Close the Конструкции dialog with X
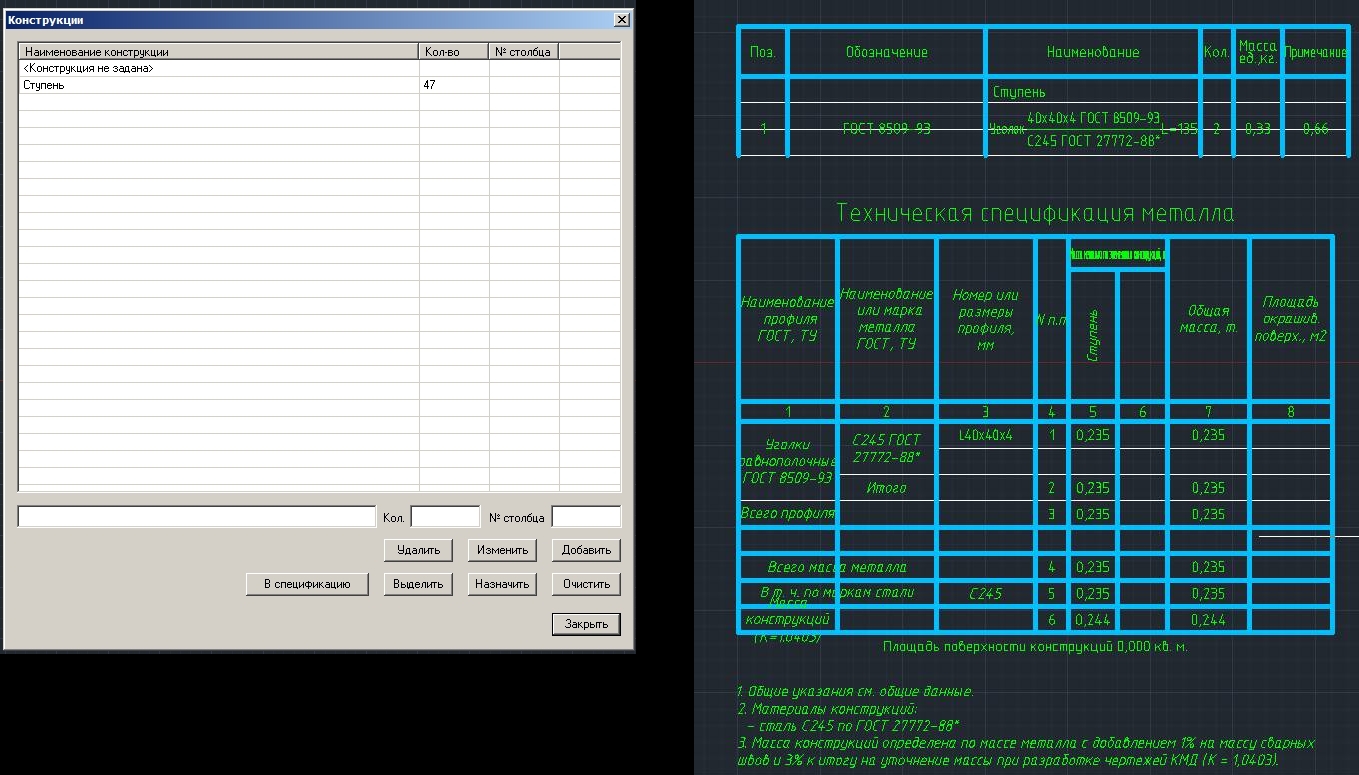Screen dimensions: 1359x775 coord(621,20)
